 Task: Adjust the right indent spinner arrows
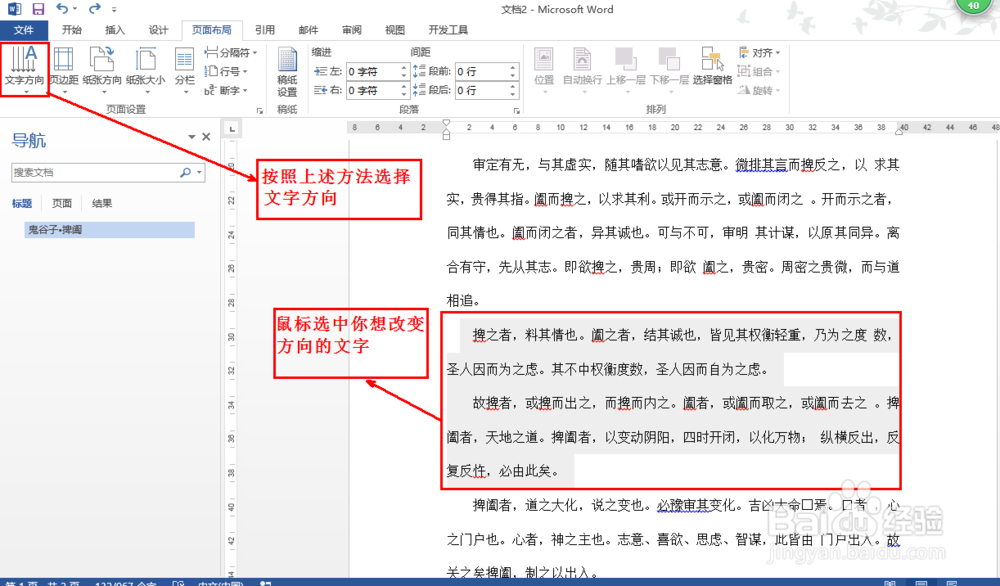tap(404, 91)
